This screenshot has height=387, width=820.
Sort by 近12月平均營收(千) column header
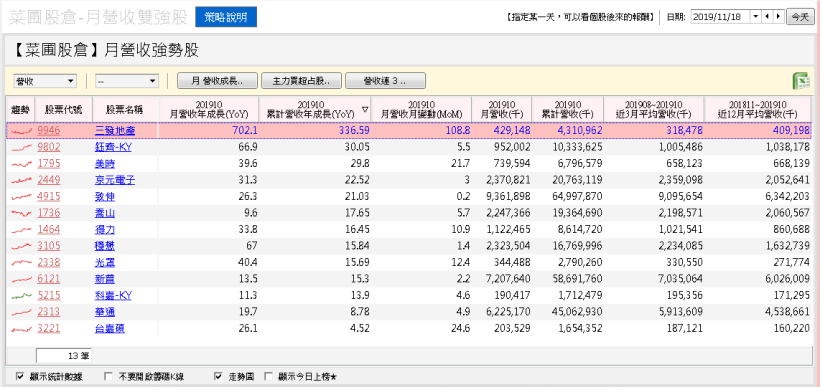tap(758, 109)
